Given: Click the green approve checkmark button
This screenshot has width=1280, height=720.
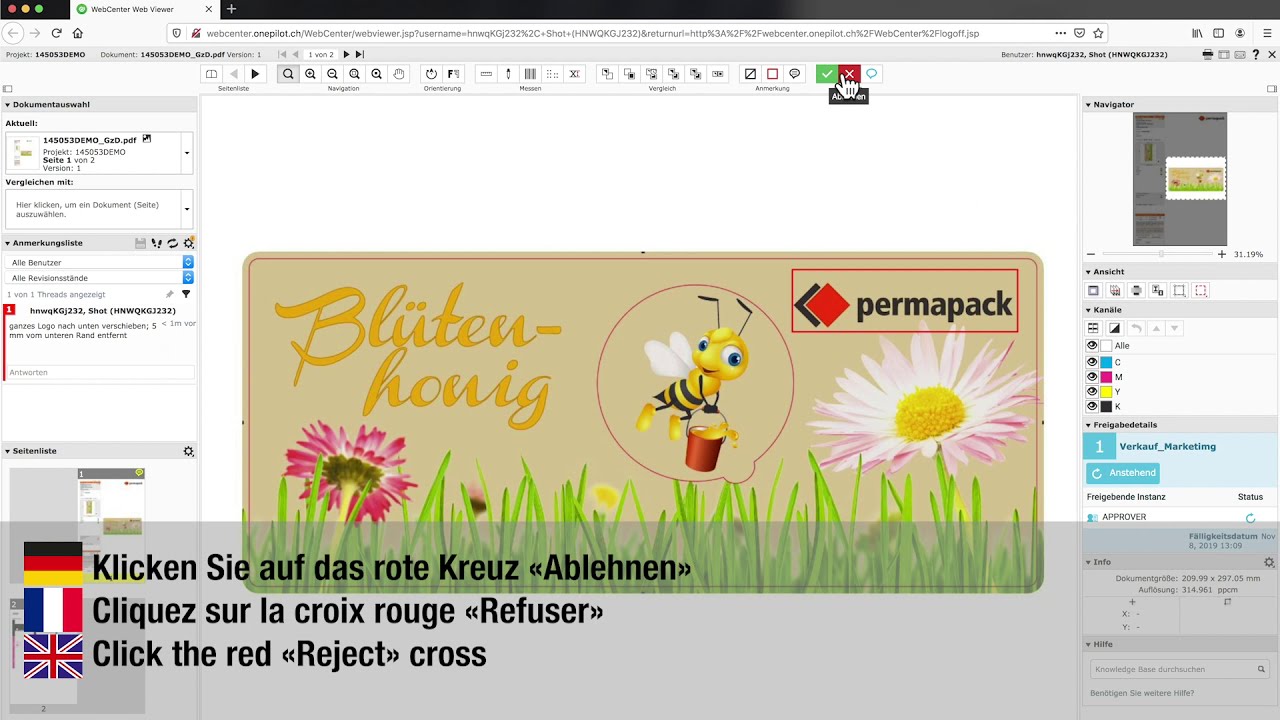Looking at the screenshot, I should click(827, 74).
